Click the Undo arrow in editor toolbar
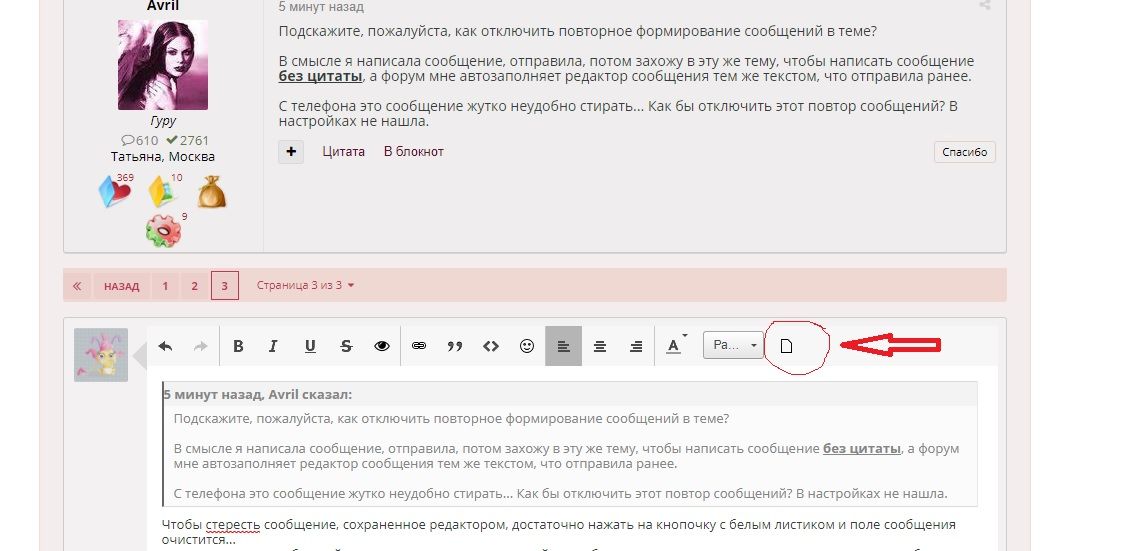The image size is (1131, 551). point(165,346)
